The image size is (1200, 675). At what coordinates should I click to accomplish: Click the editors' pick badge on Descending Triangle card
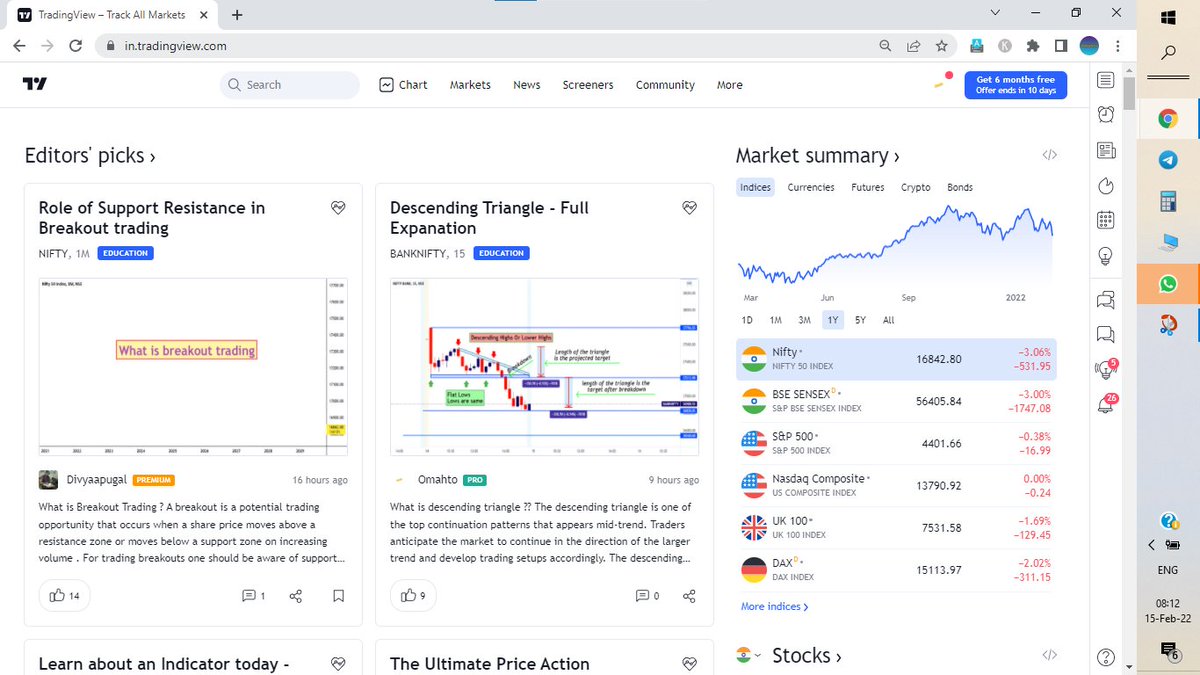(689, 207)
